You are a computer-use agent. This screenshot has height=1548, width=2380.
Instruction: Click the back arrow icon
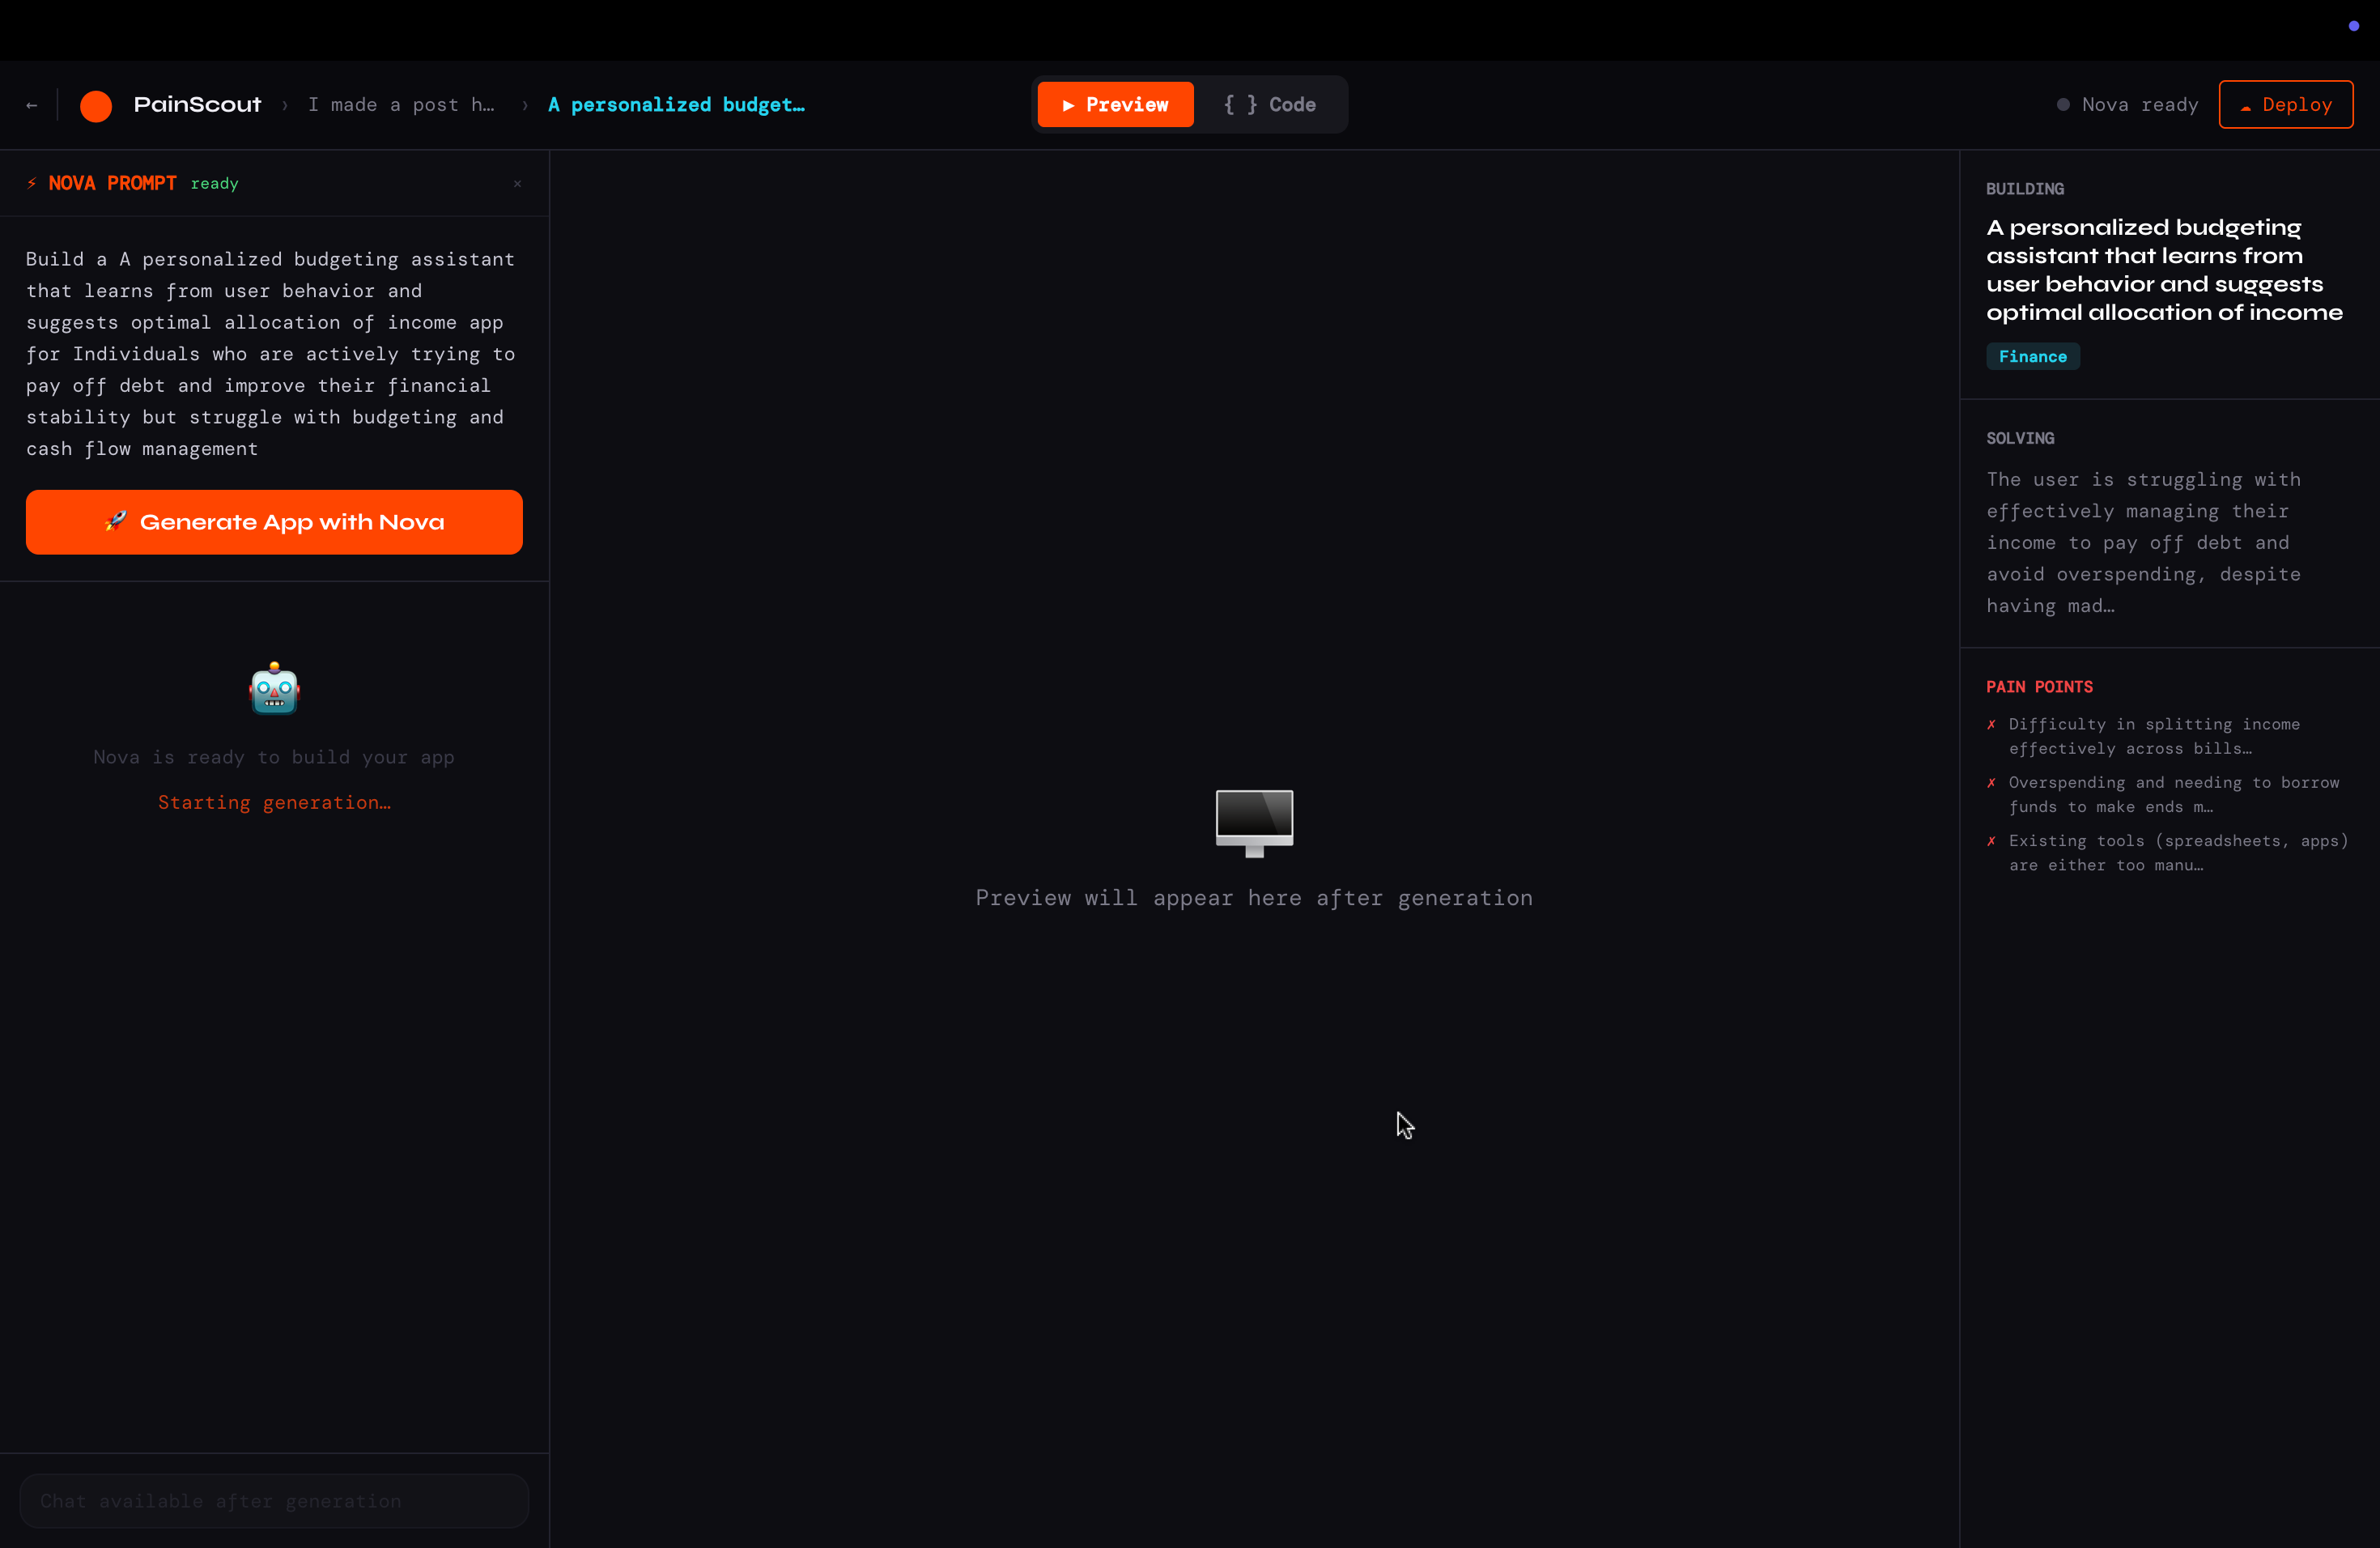pyautogui.click(x=32, y=105)
